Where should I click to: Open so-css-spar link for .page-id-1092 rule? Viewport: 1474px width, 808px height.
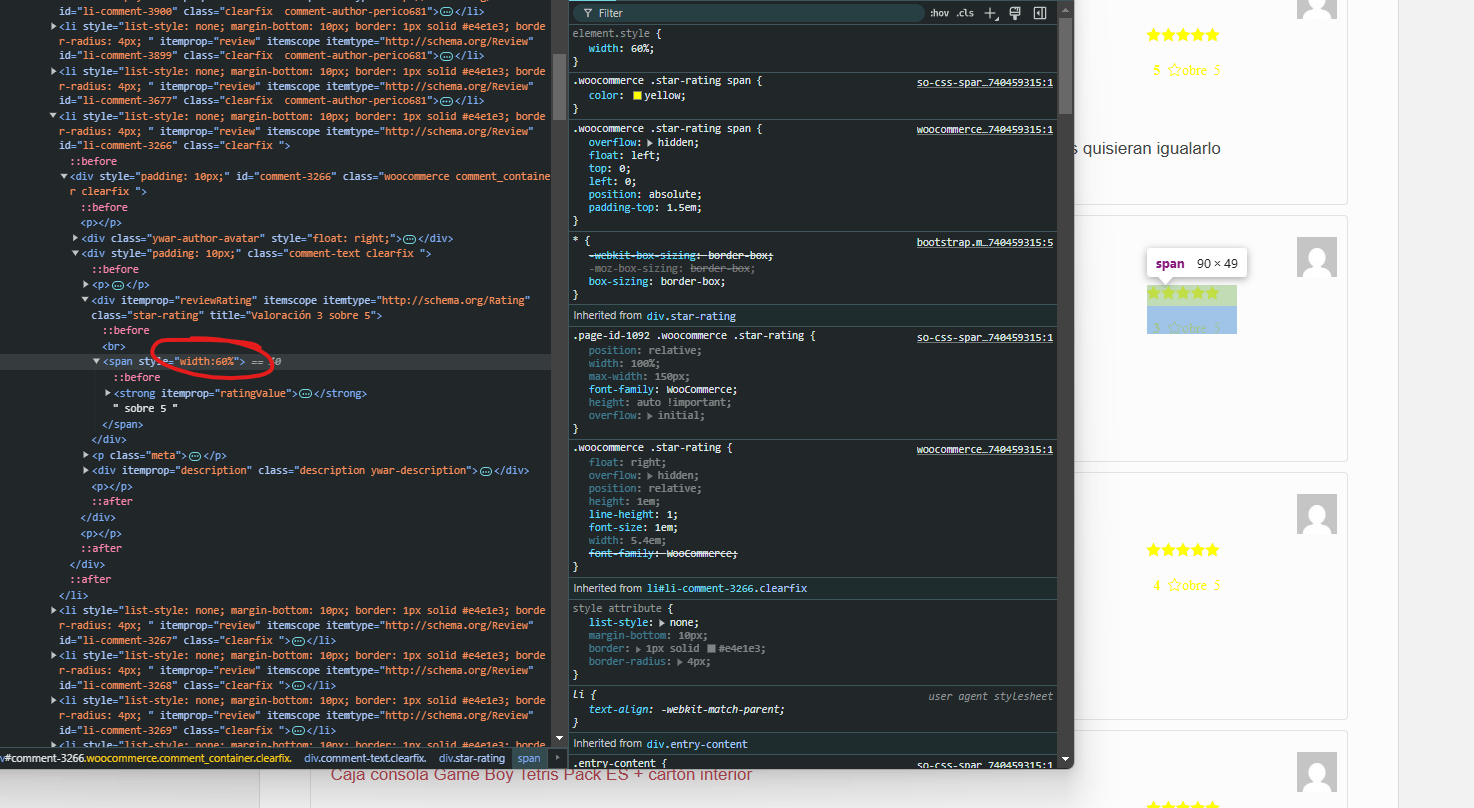[985, 338]
